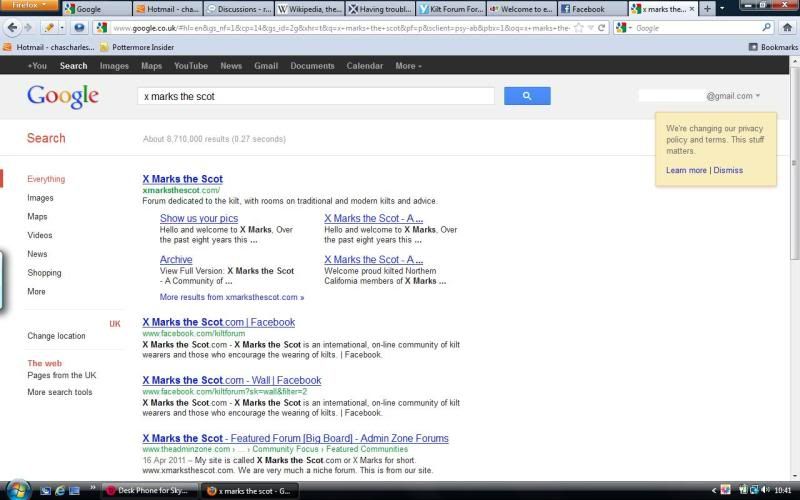Open the 'Show us your pics' sitelink

click(199, 218)
